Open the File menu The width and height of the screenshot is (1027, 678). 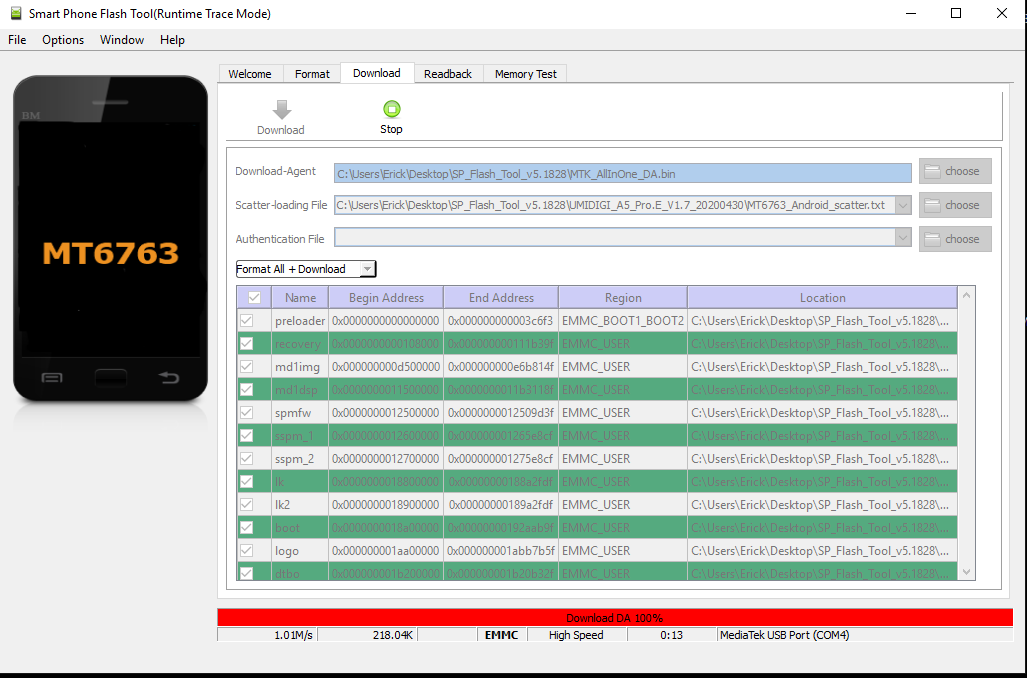17,40
